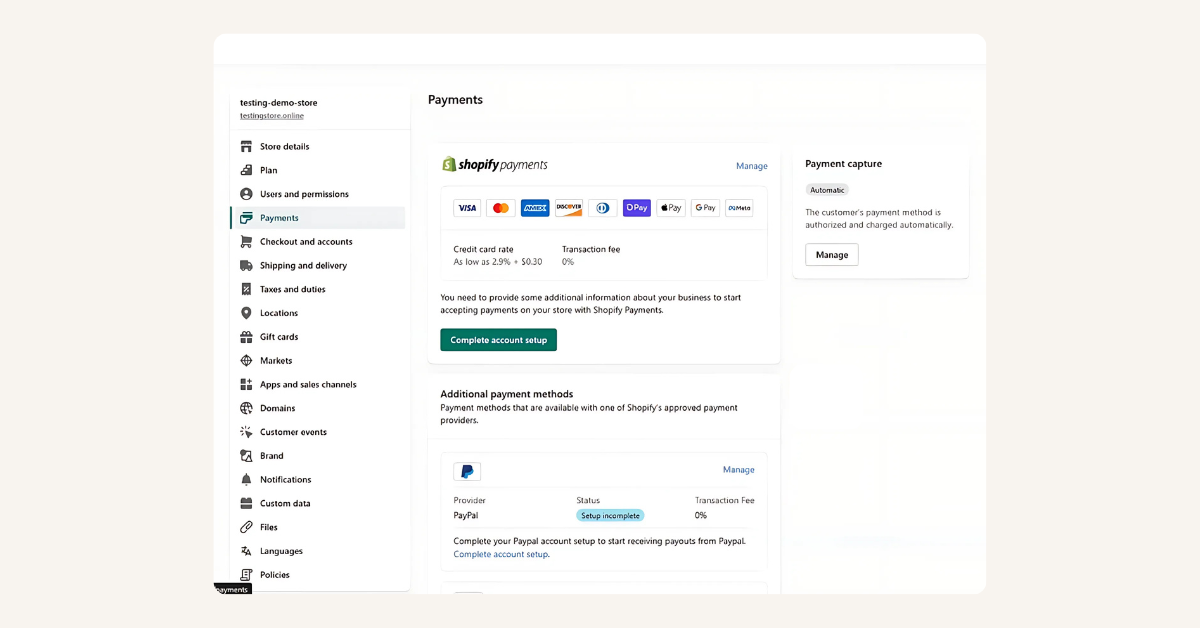Click the Mastercard payment icon
1200x628 pixels.
coord(500,207)
